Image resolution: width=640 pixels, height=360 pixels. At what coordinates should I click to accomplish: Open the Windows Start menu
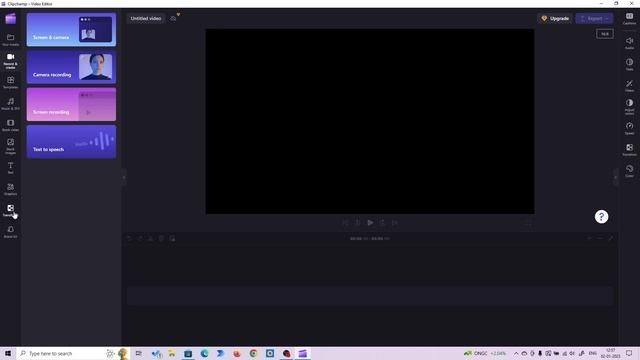(x=8, y=353)
